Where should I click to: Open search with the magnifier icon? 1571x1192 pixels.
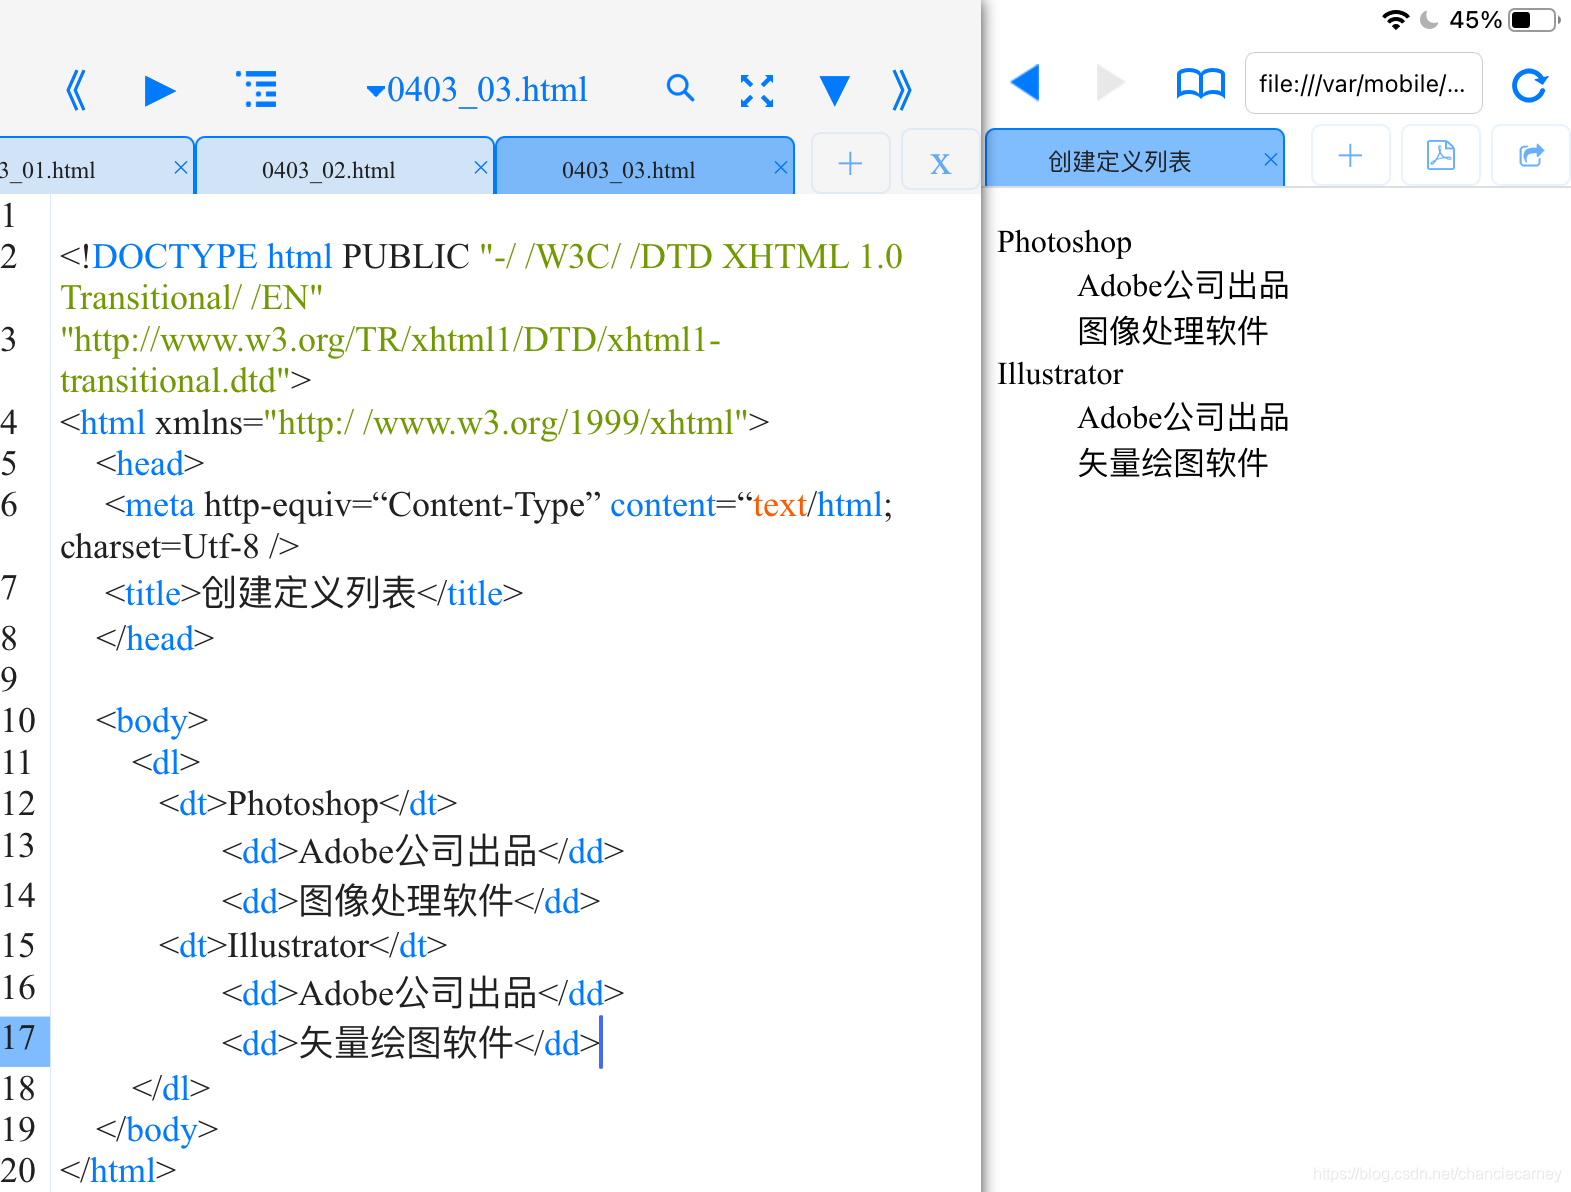coord(680,88)
